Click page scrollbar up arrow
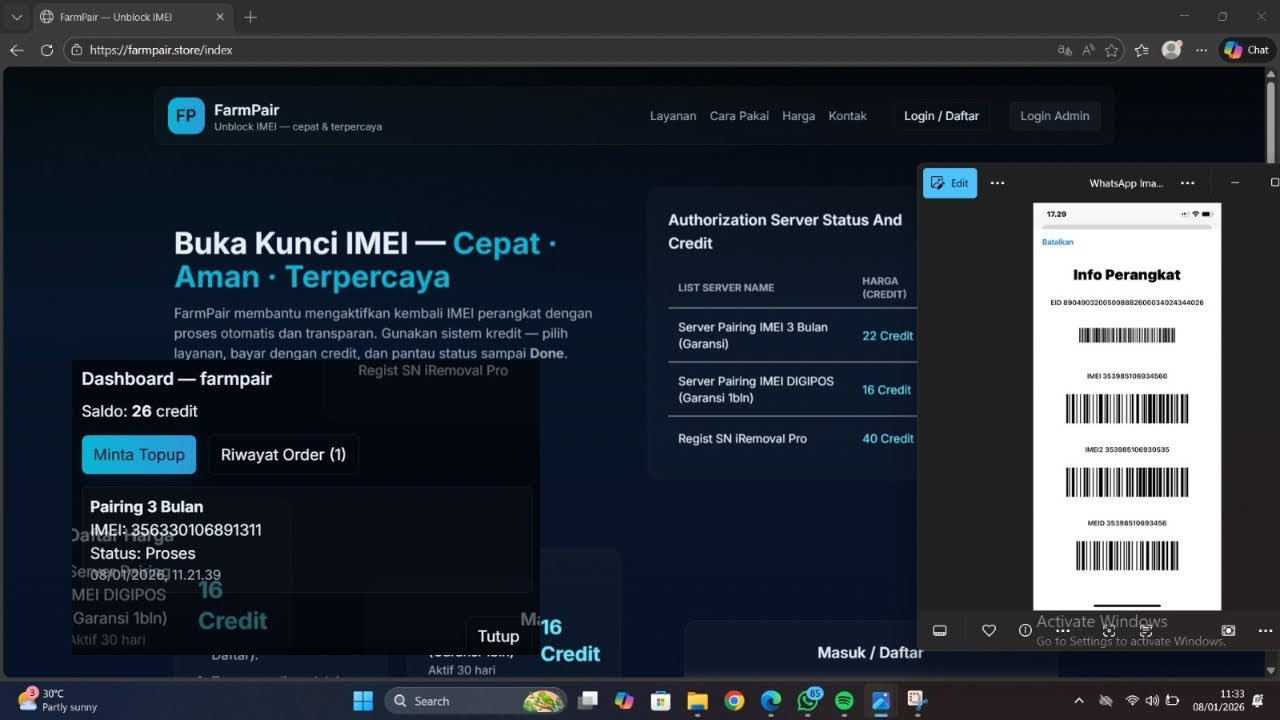The image size is (1280, 720). click(1272, 76)
